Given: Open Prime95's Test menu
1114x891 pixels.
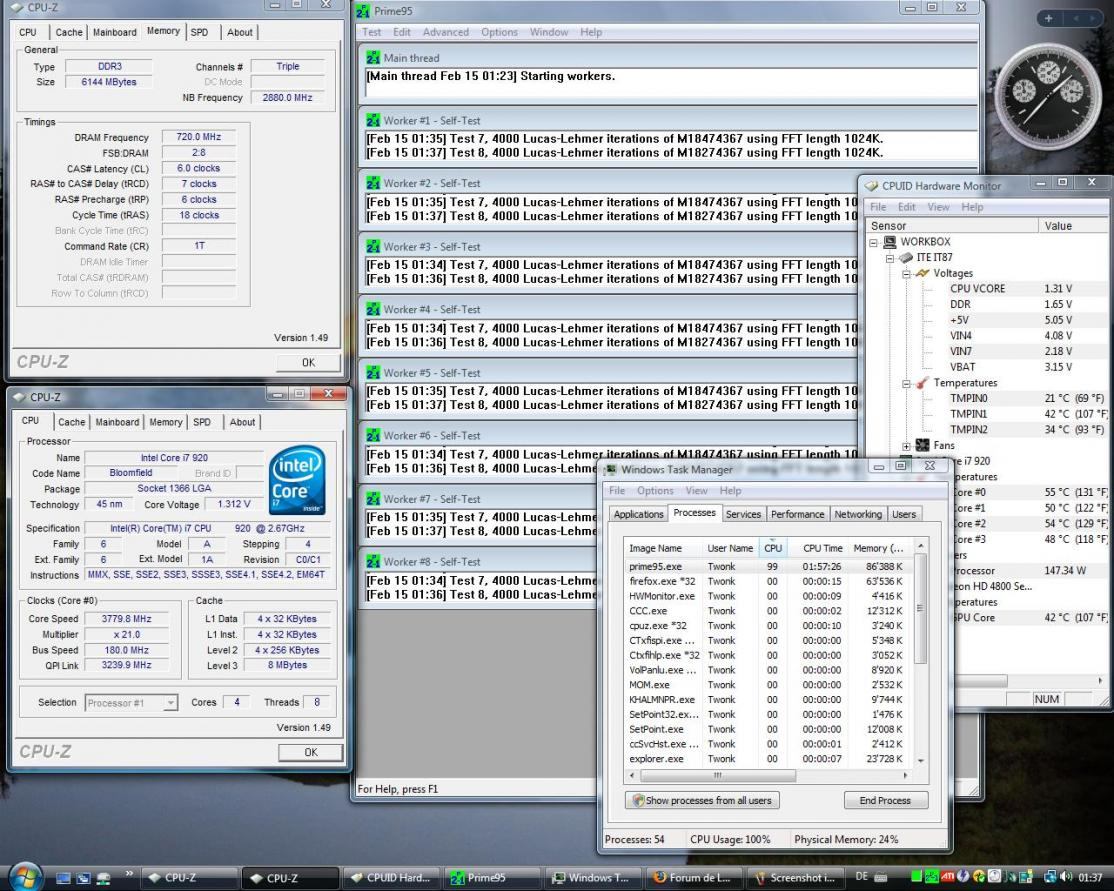Looking at the screenshot, I should (x=372, y=32).
